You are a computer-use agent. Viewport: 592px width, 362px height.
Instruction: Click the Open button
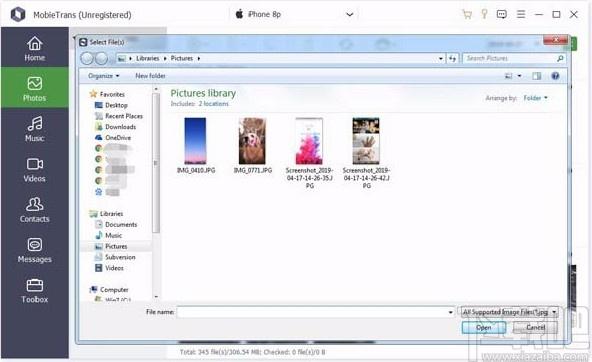pyautogui.click(x=484, y=327)
